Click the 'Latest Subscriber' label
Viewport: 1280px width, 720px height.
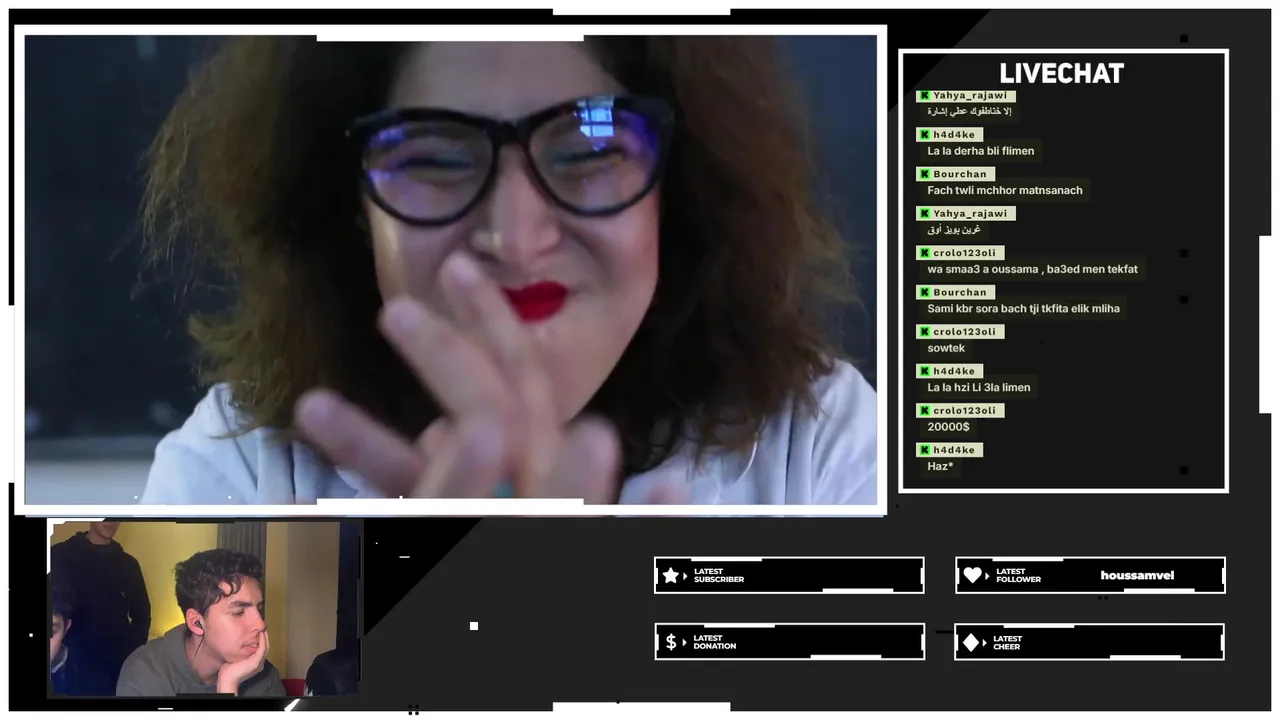(x=719, y=576)
